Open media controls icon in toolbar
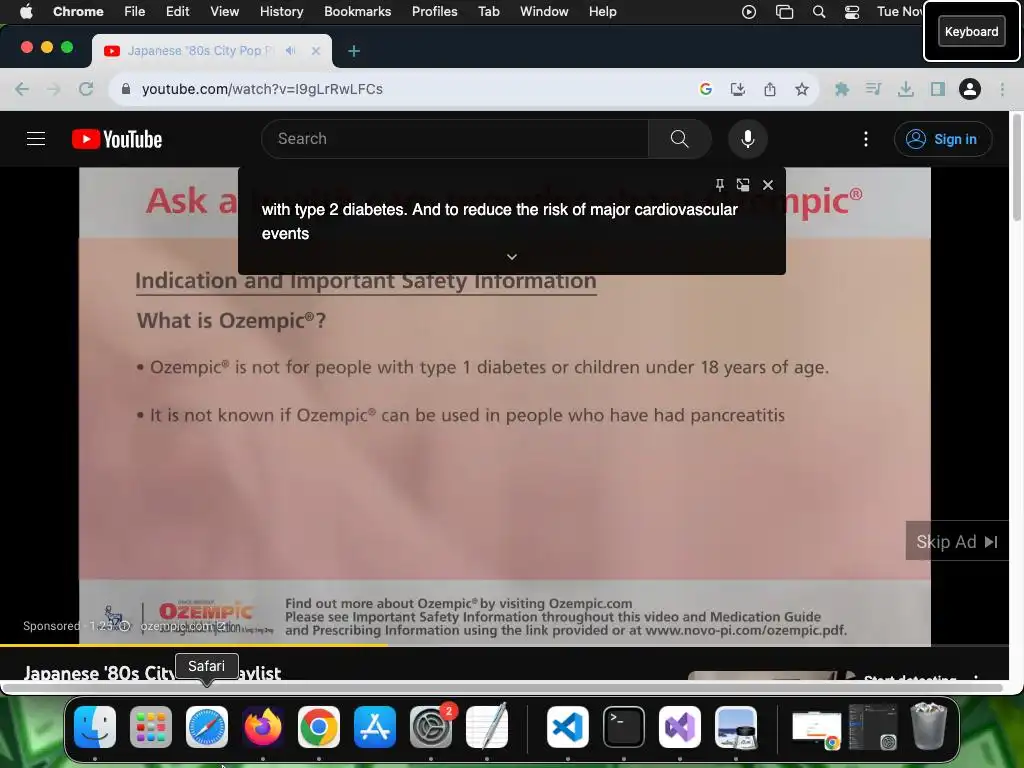The width and height of the screenshot is (1024, 768). pos(873,89)
